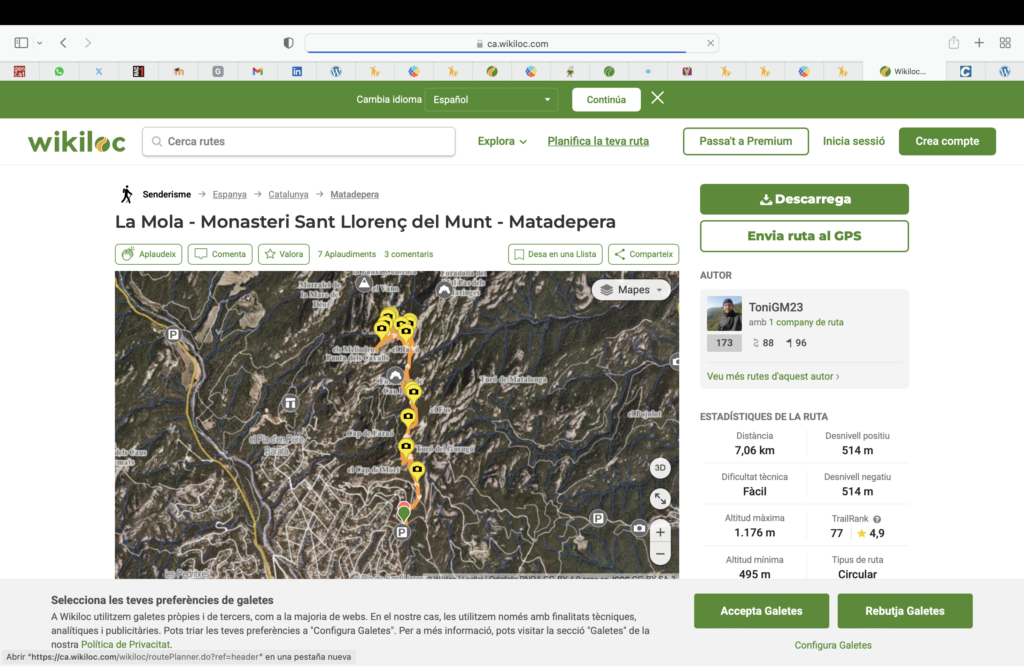Focus the Cerca rutes search field
This screenshot has height=666, width=1024.
pyautogui.click(x=299, y=141)
